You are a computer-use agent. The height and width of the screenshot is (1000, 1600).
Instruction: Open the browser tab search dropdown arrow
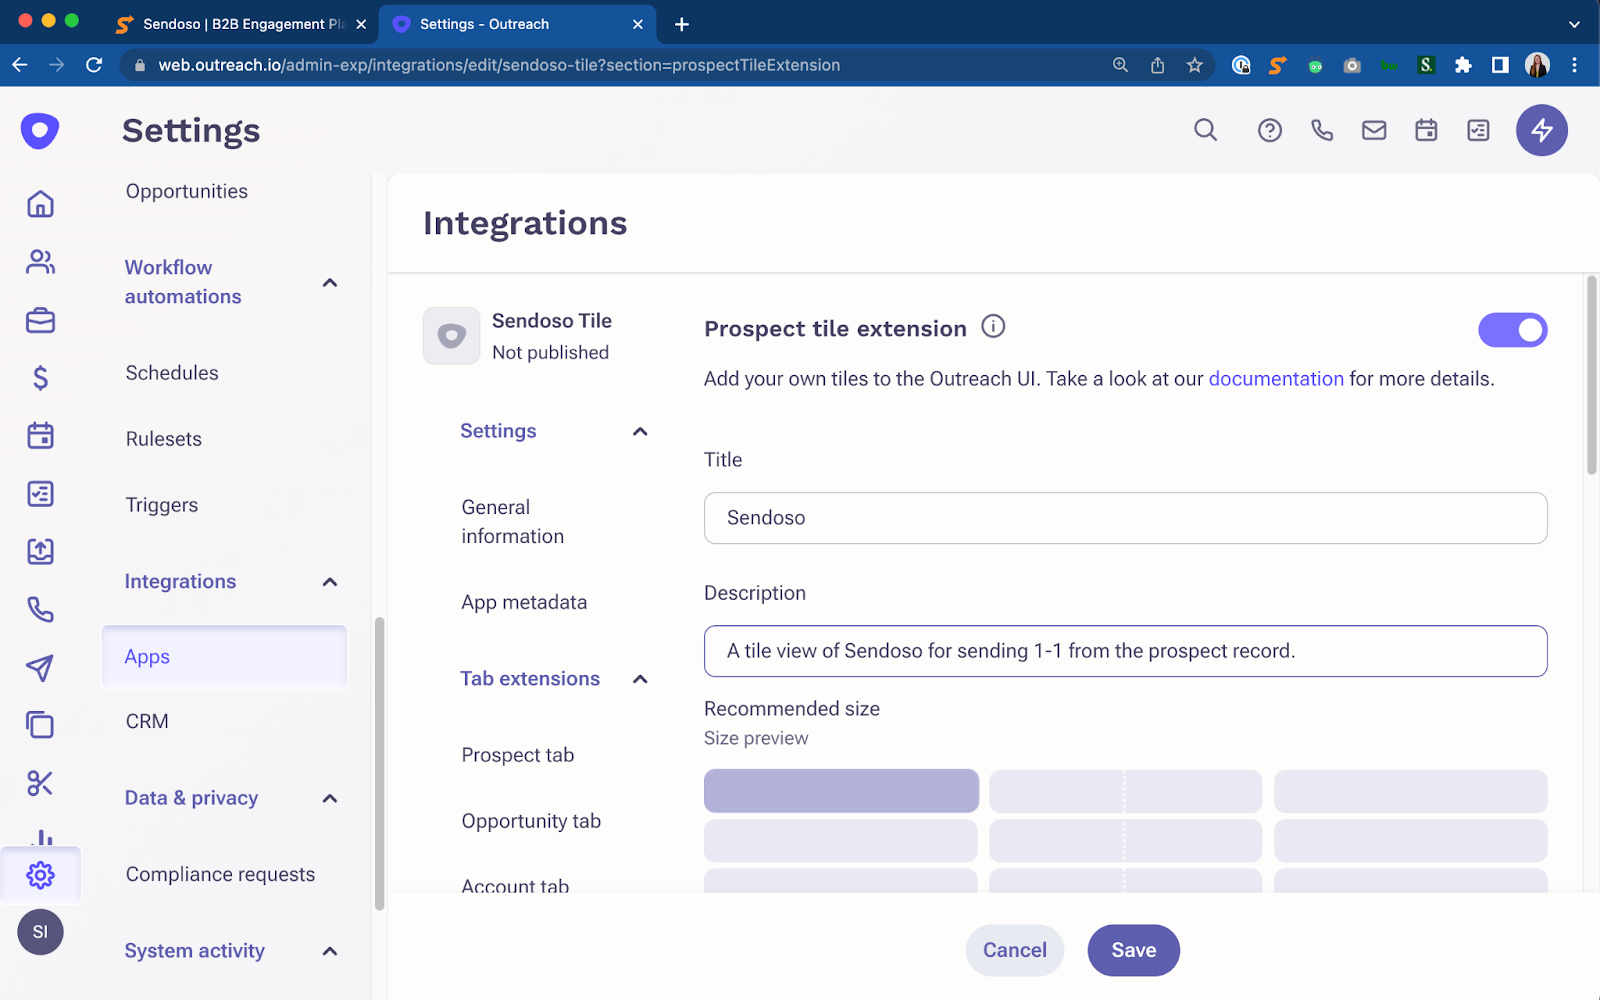pyautogui.click(x=1574, y=24)
